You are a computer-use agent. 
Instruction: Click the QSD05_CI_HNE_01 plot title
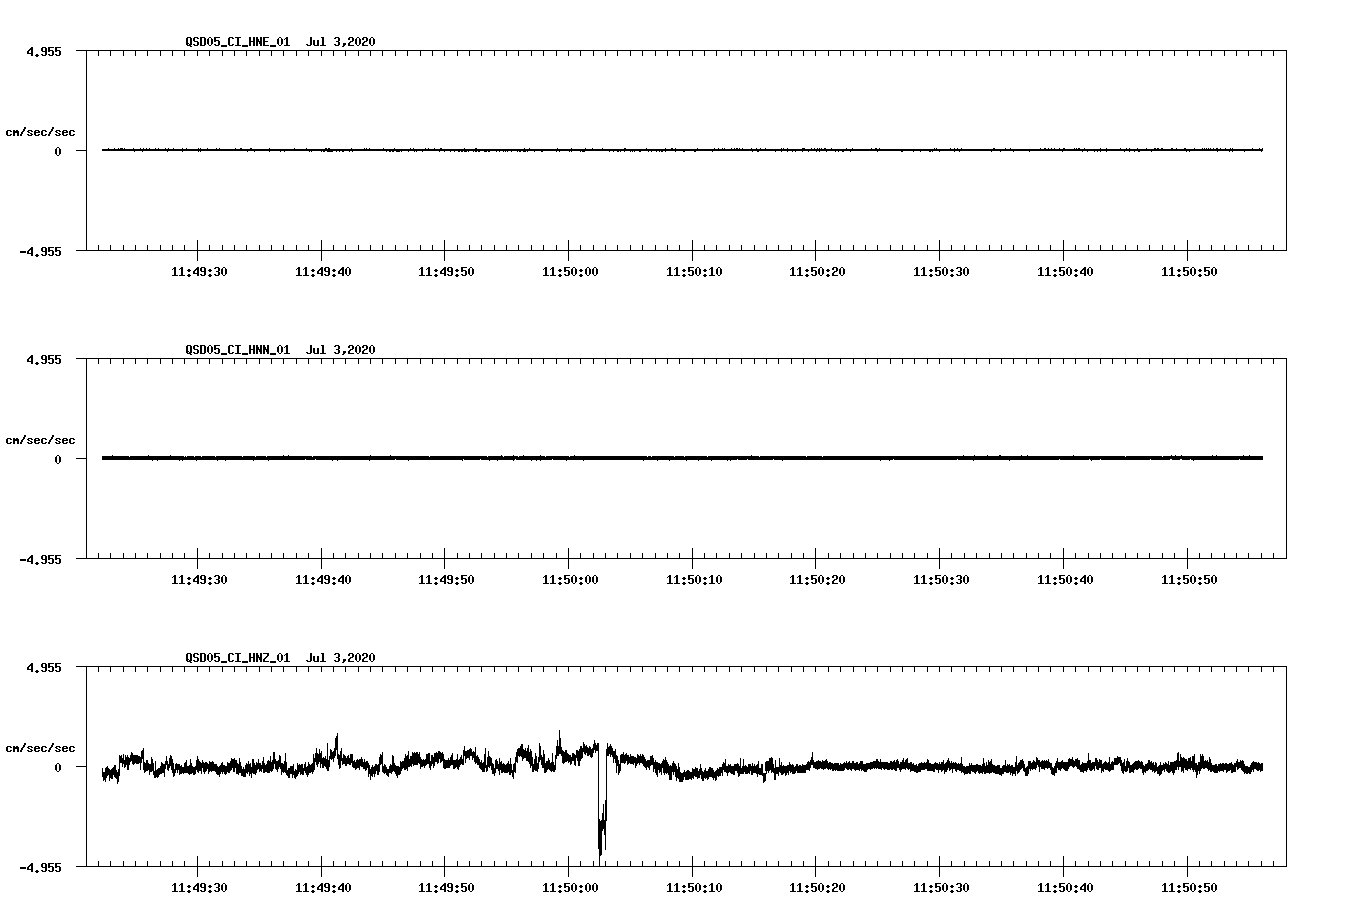(x=280, y=42)
